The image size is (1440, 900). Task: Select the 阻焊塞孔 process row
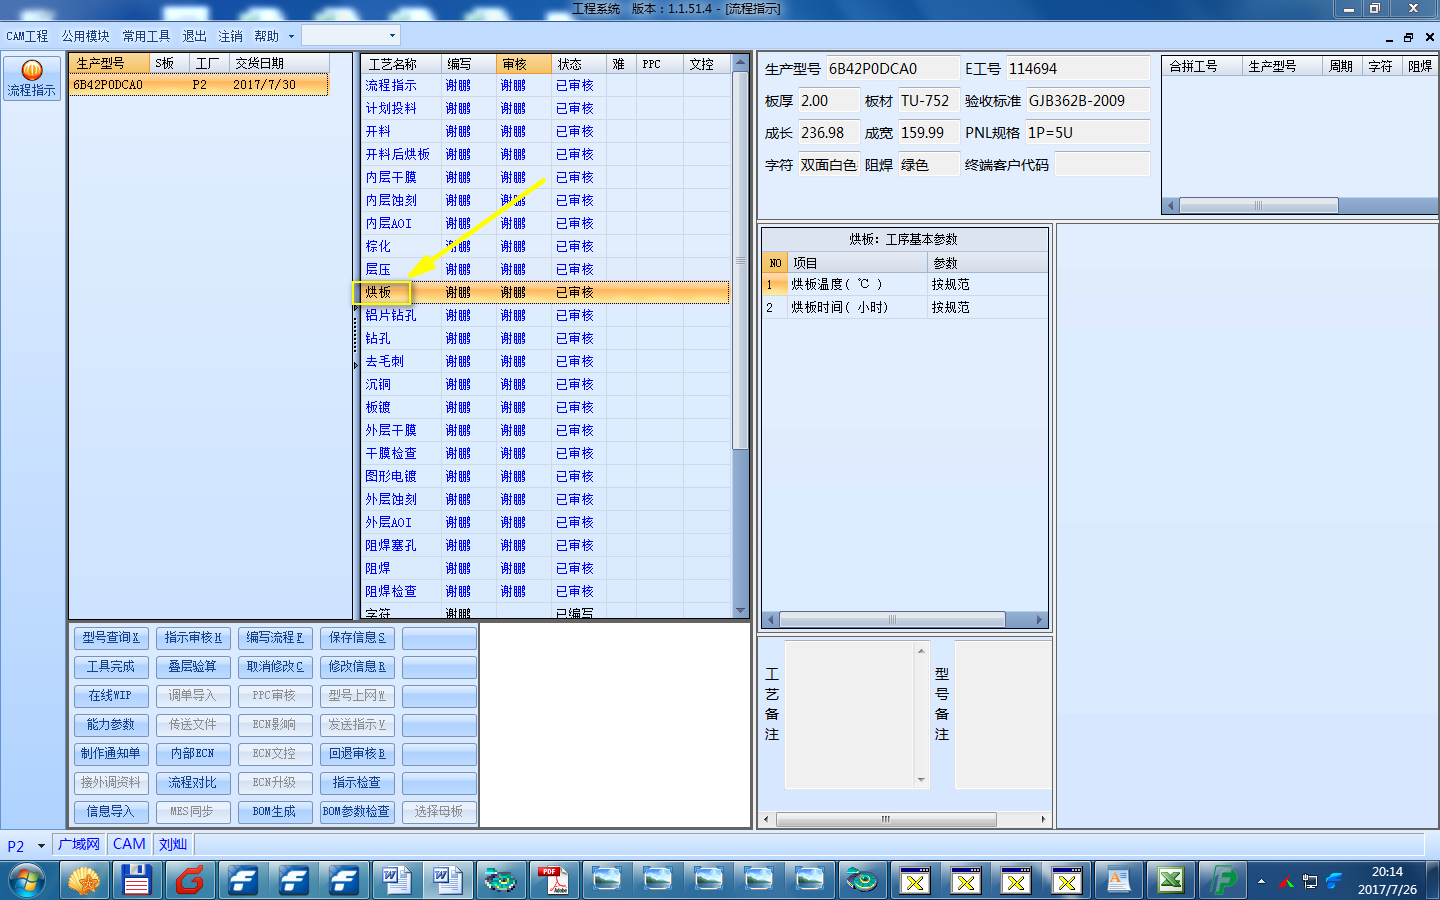[546, 546]
